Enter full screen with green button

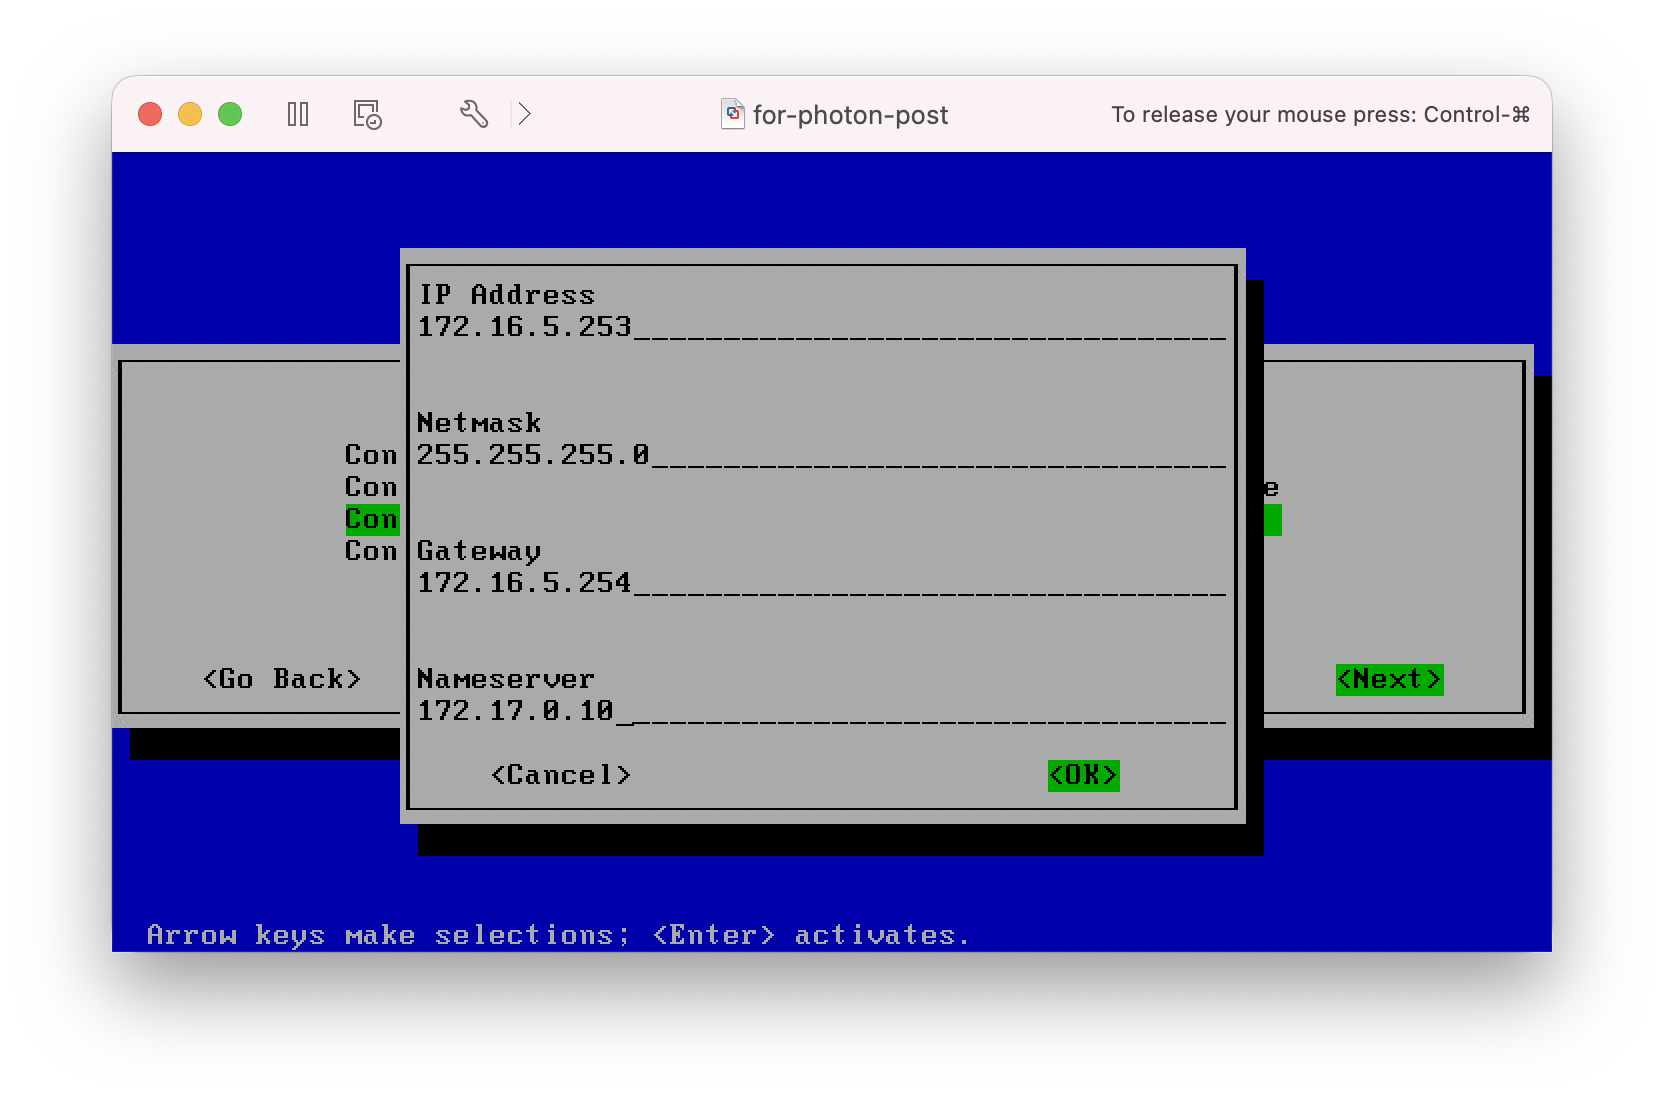(230, 114)
